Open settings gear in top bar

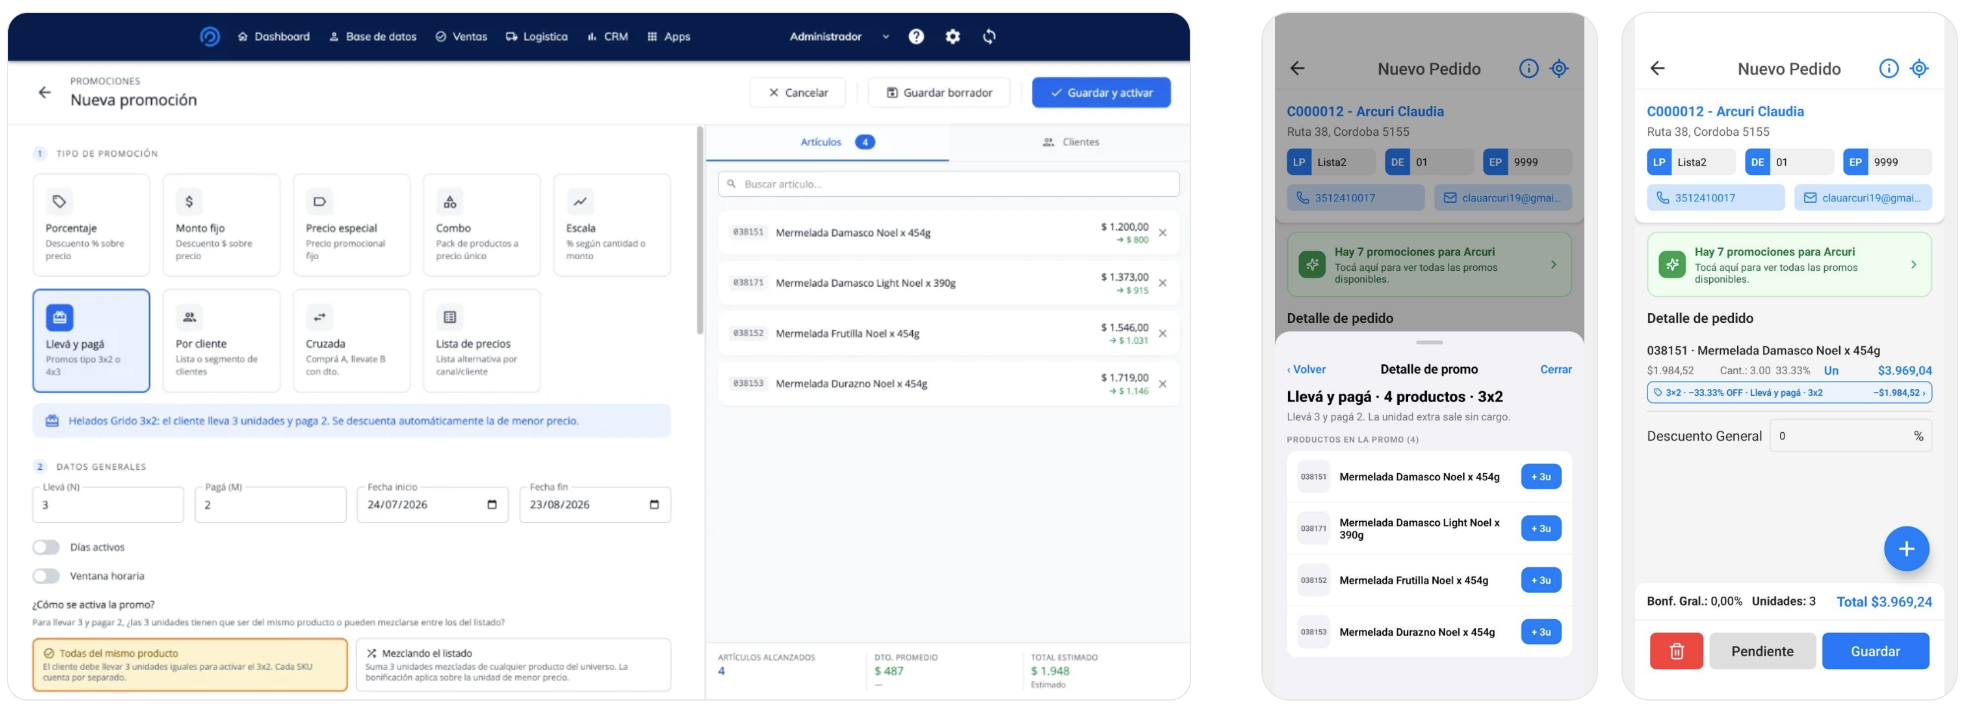tap(953, 37)
